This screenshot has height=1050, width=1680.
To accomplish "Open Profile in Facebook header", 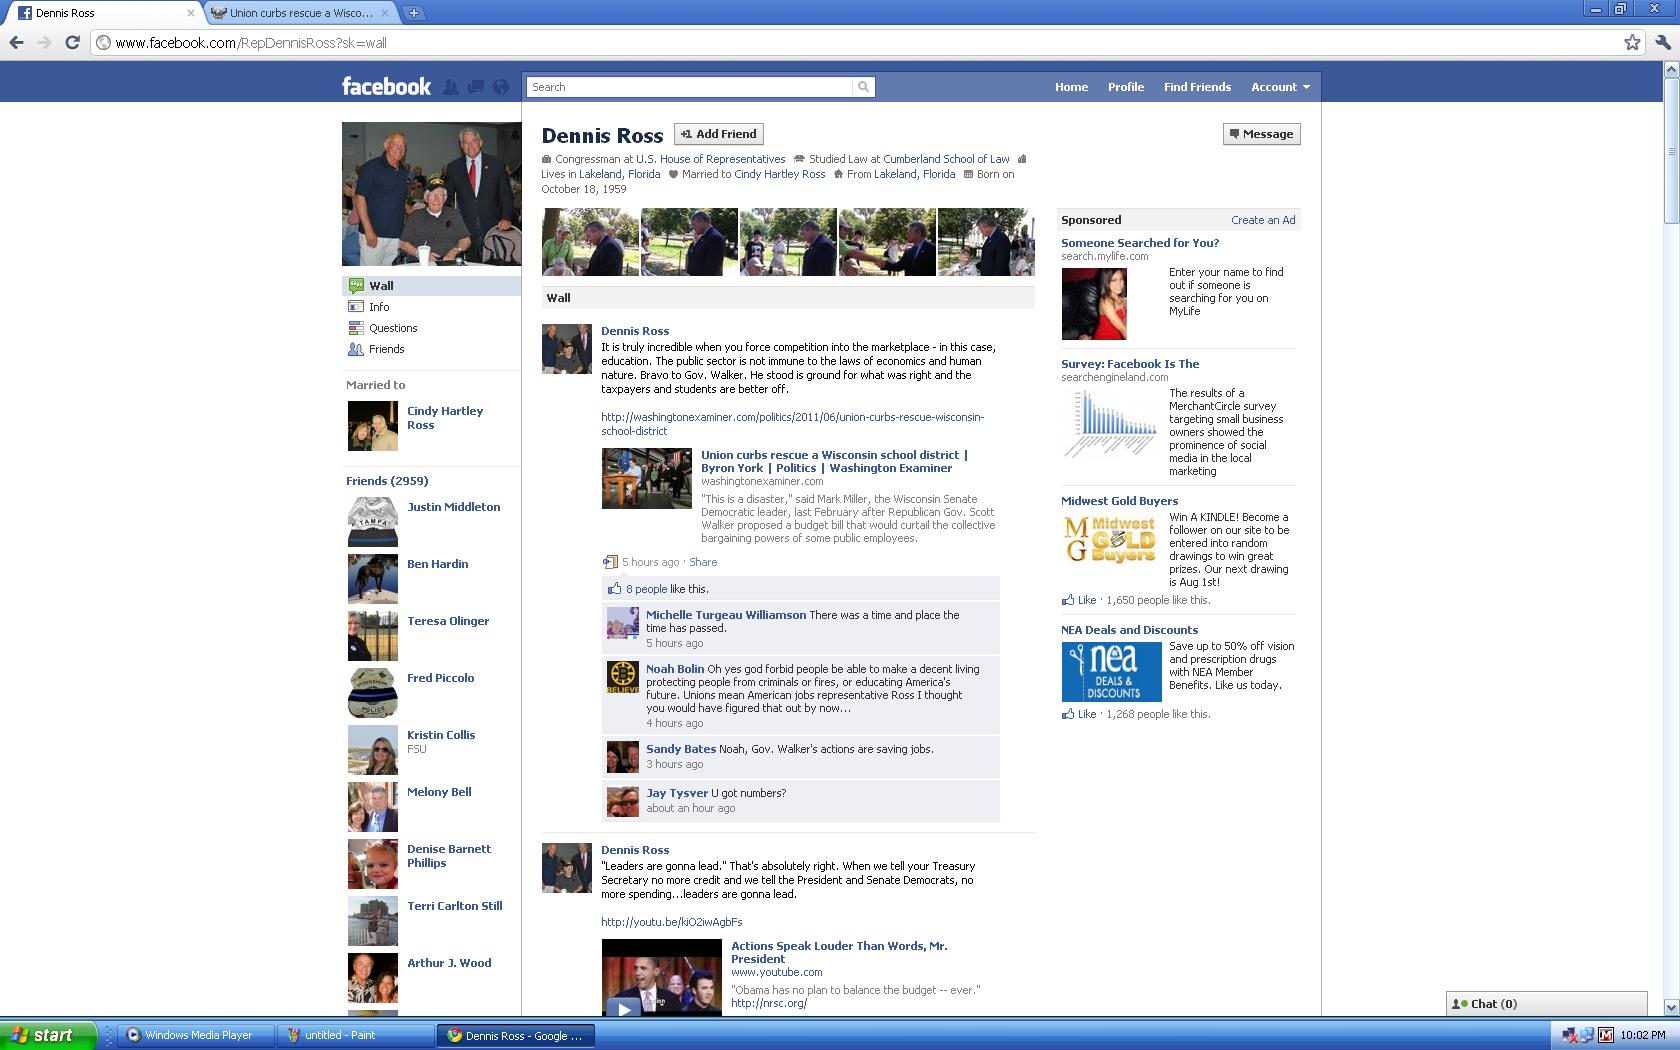I will [x=1125, y=87].
